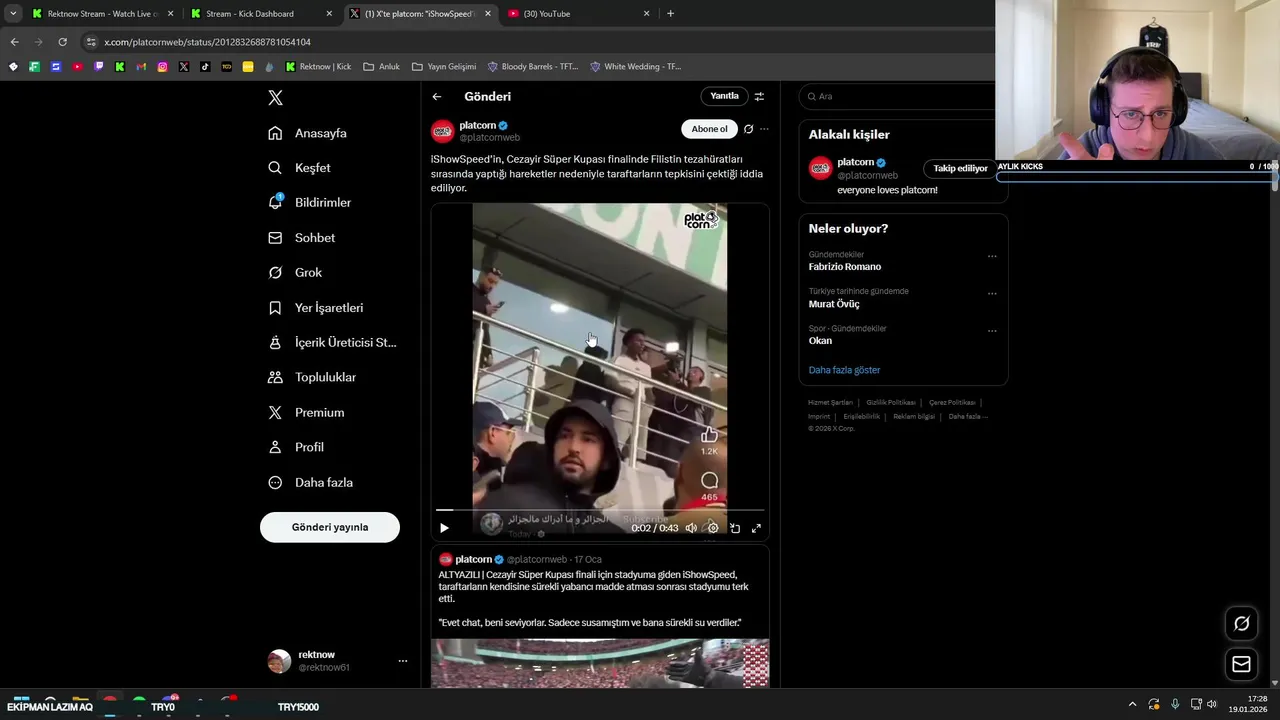Toggle picture-in-picture mini player
Screen dimensions: 1280x720
click(x=735, y=528)
